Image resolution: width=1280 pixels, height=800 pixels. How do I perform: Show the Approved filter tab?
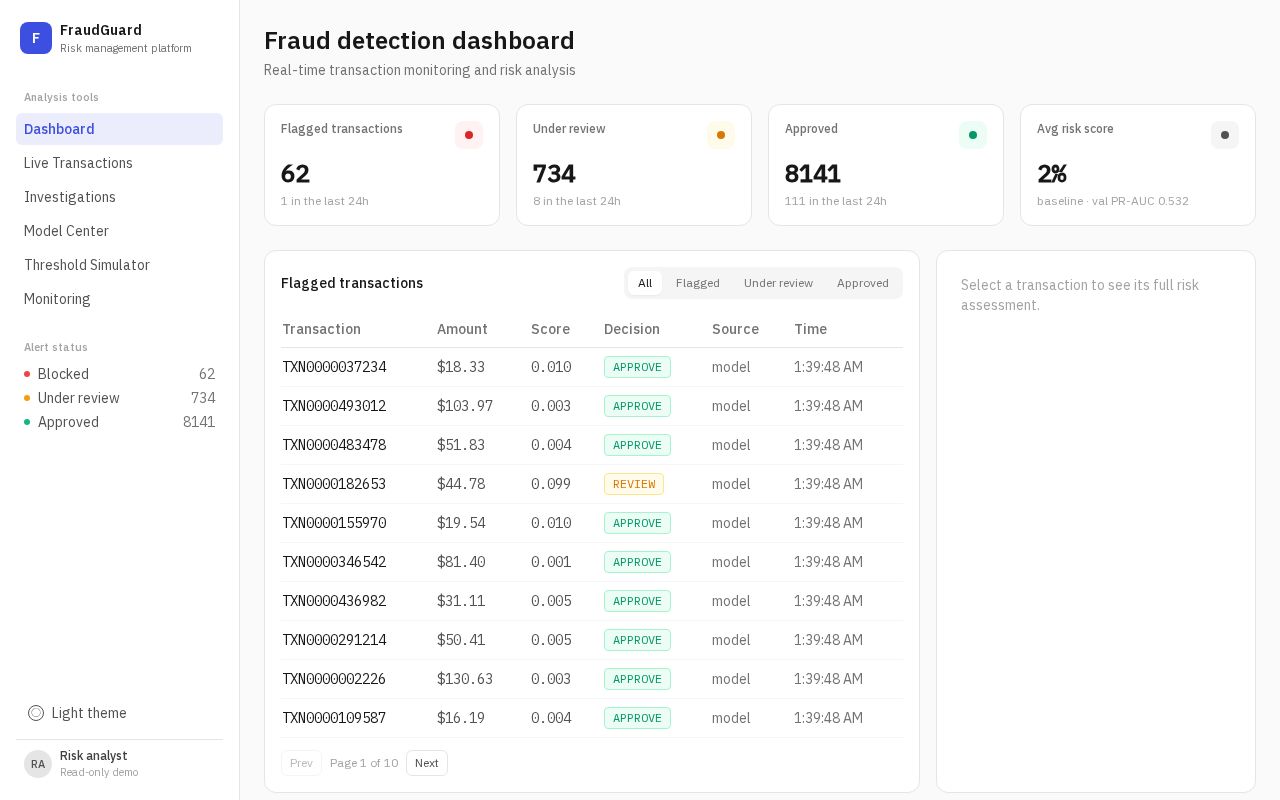click(863, 283)
